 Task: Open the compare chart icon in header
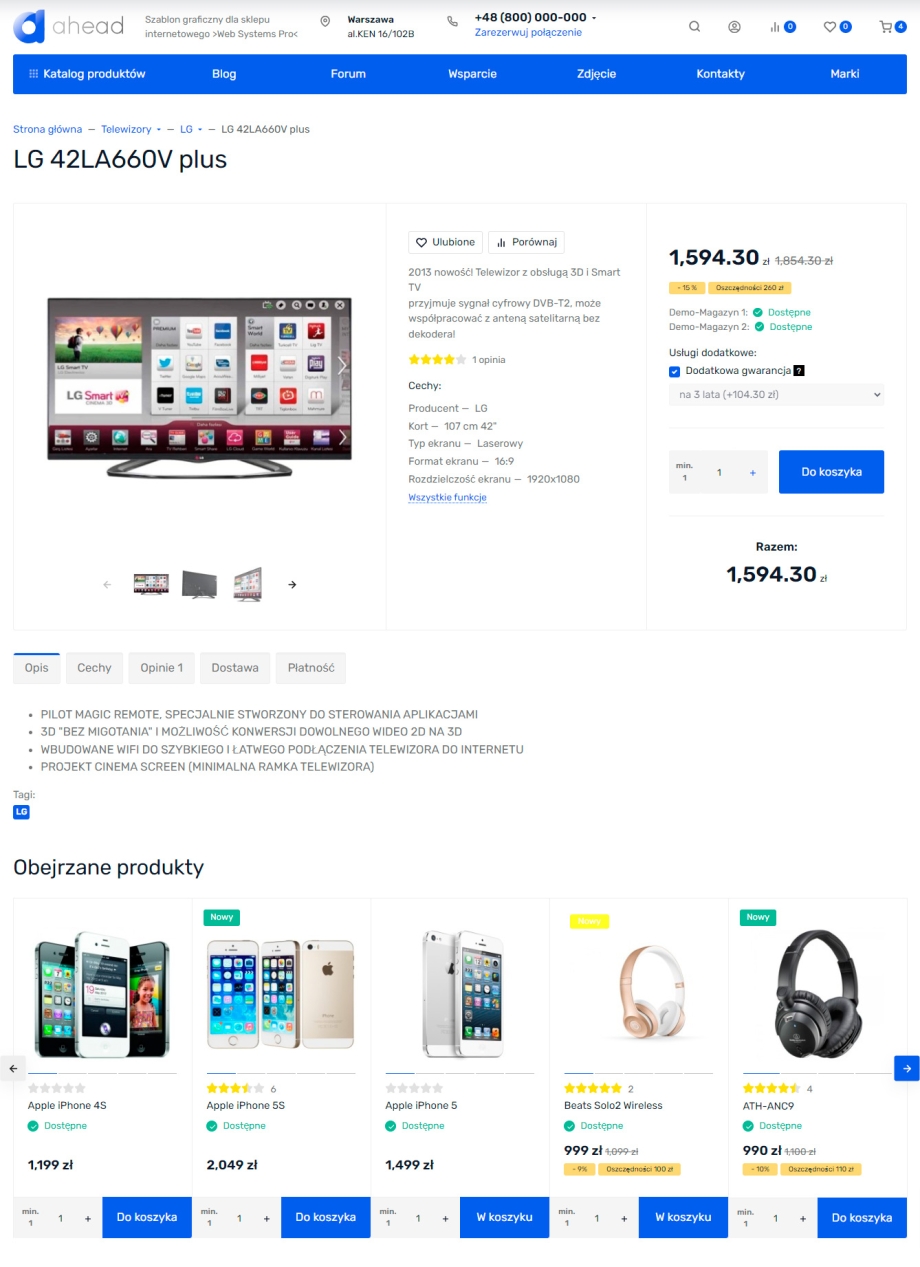click(x=775, y=27)
